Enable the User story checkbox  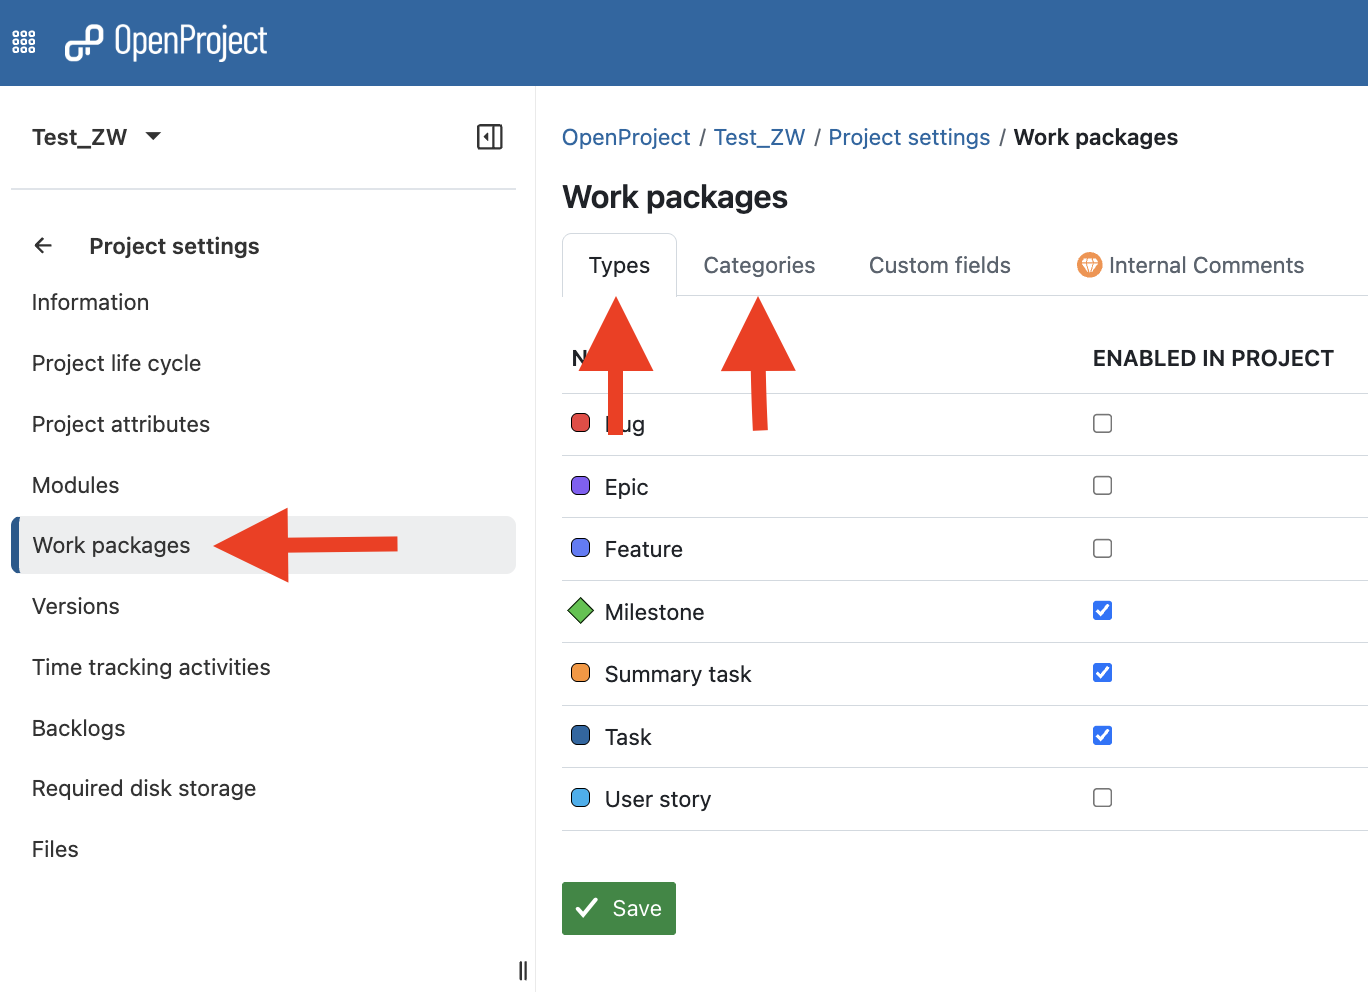coord(1102,798)
